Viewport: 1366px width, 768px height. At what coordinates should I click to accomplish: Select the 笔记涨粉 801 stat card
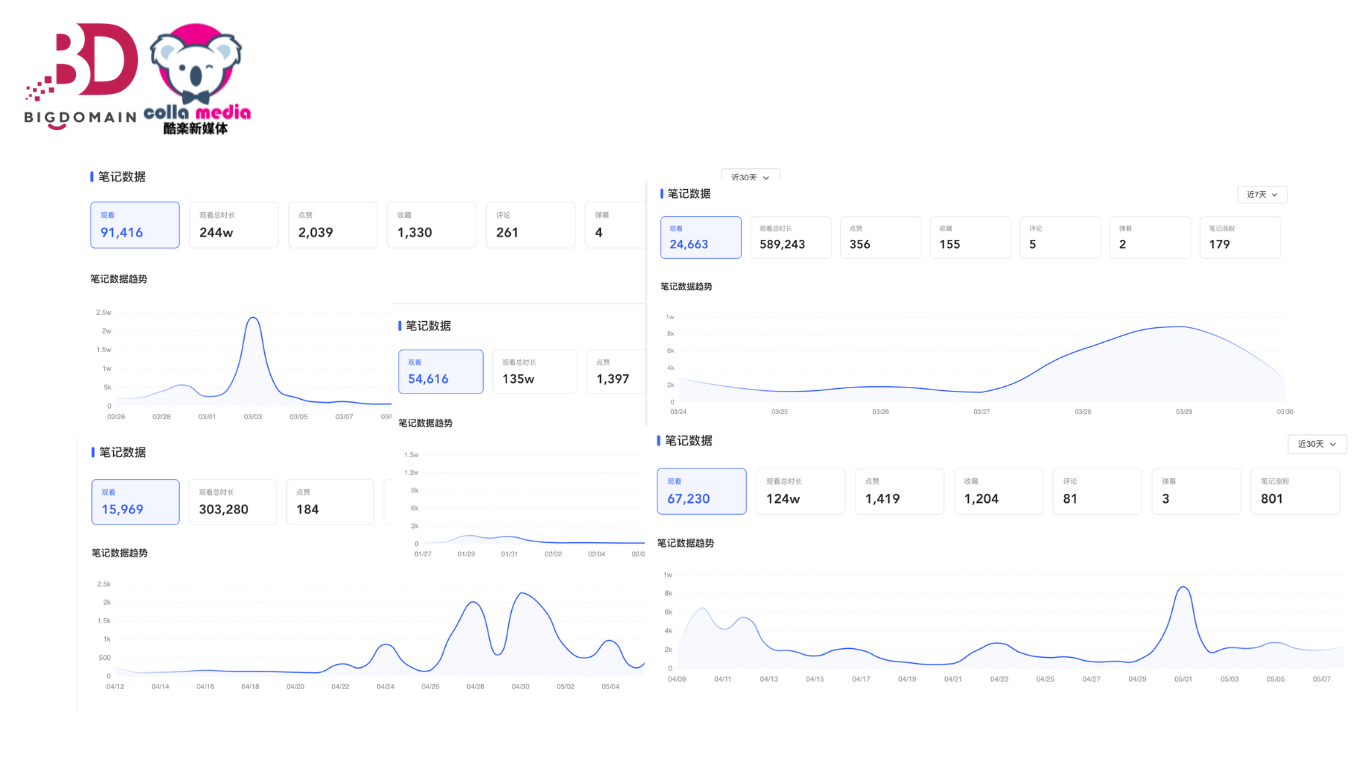1295,492
